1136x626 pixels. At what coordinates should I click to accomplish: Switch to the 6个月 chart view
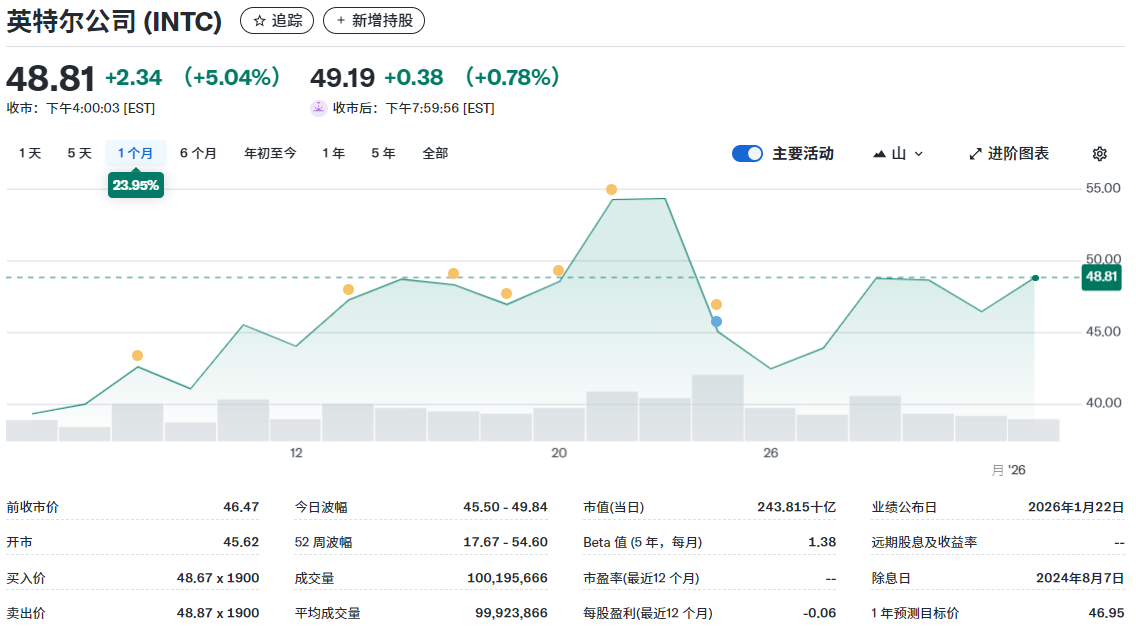[x=199, y=153]
